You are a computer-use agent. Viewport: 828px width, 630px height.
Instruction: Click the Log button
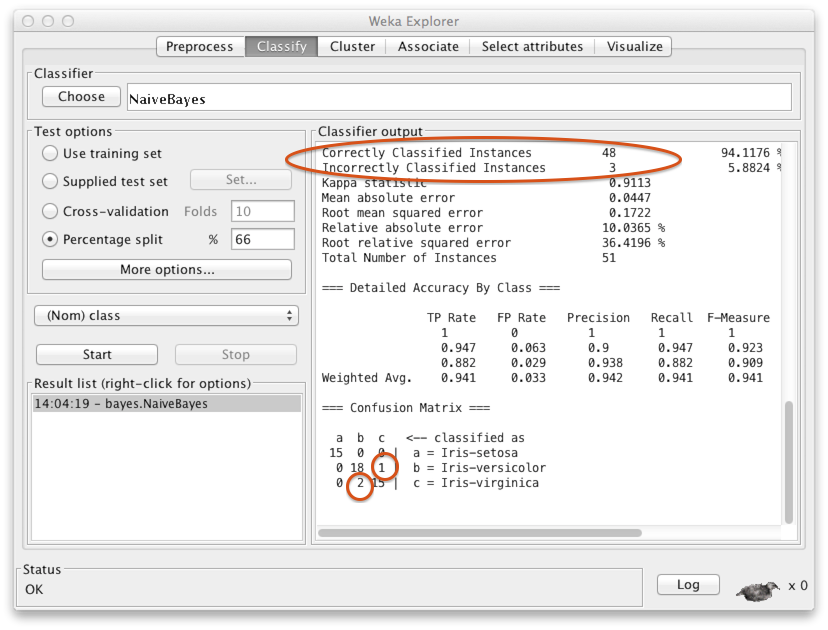coord(688,585)
